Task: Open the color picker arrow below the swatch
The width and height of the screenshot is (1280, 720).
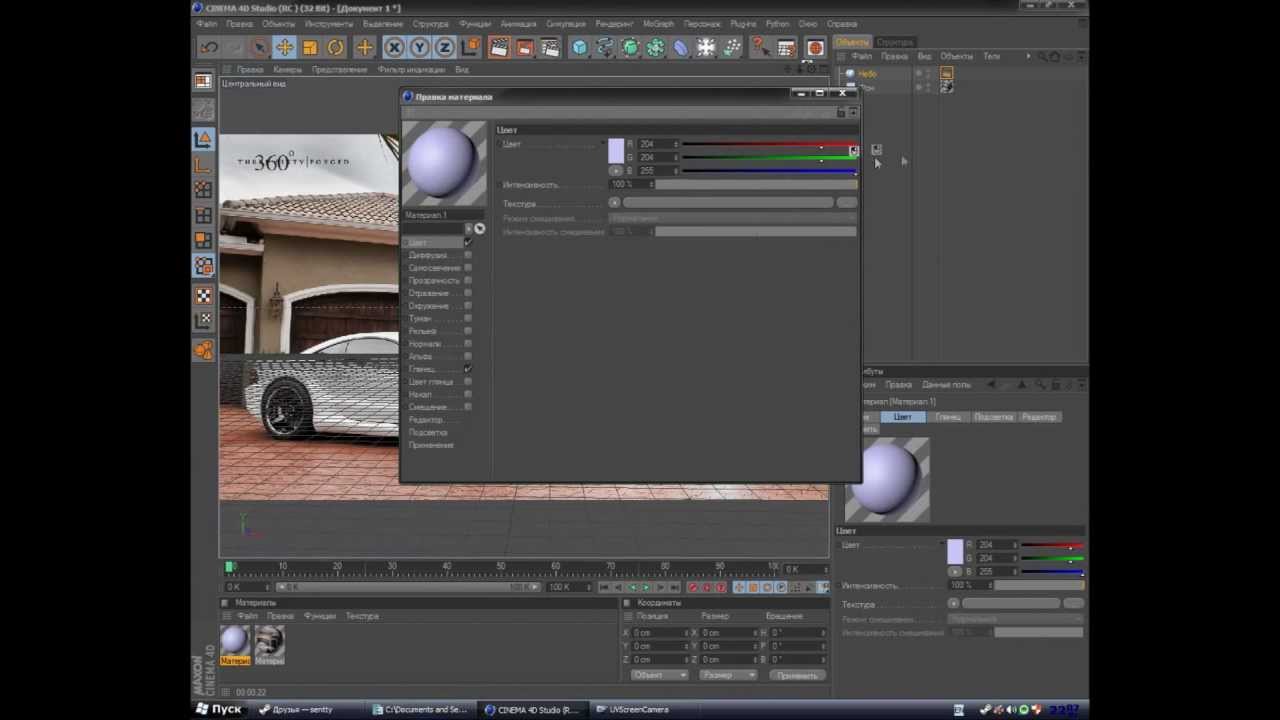Action: point(616,171)
